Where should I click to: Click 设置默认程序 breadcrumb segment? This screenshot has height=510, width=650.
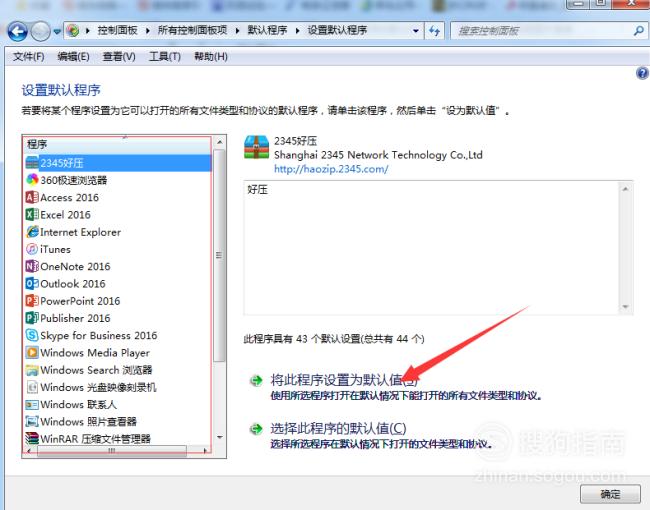tap(337, 30)
